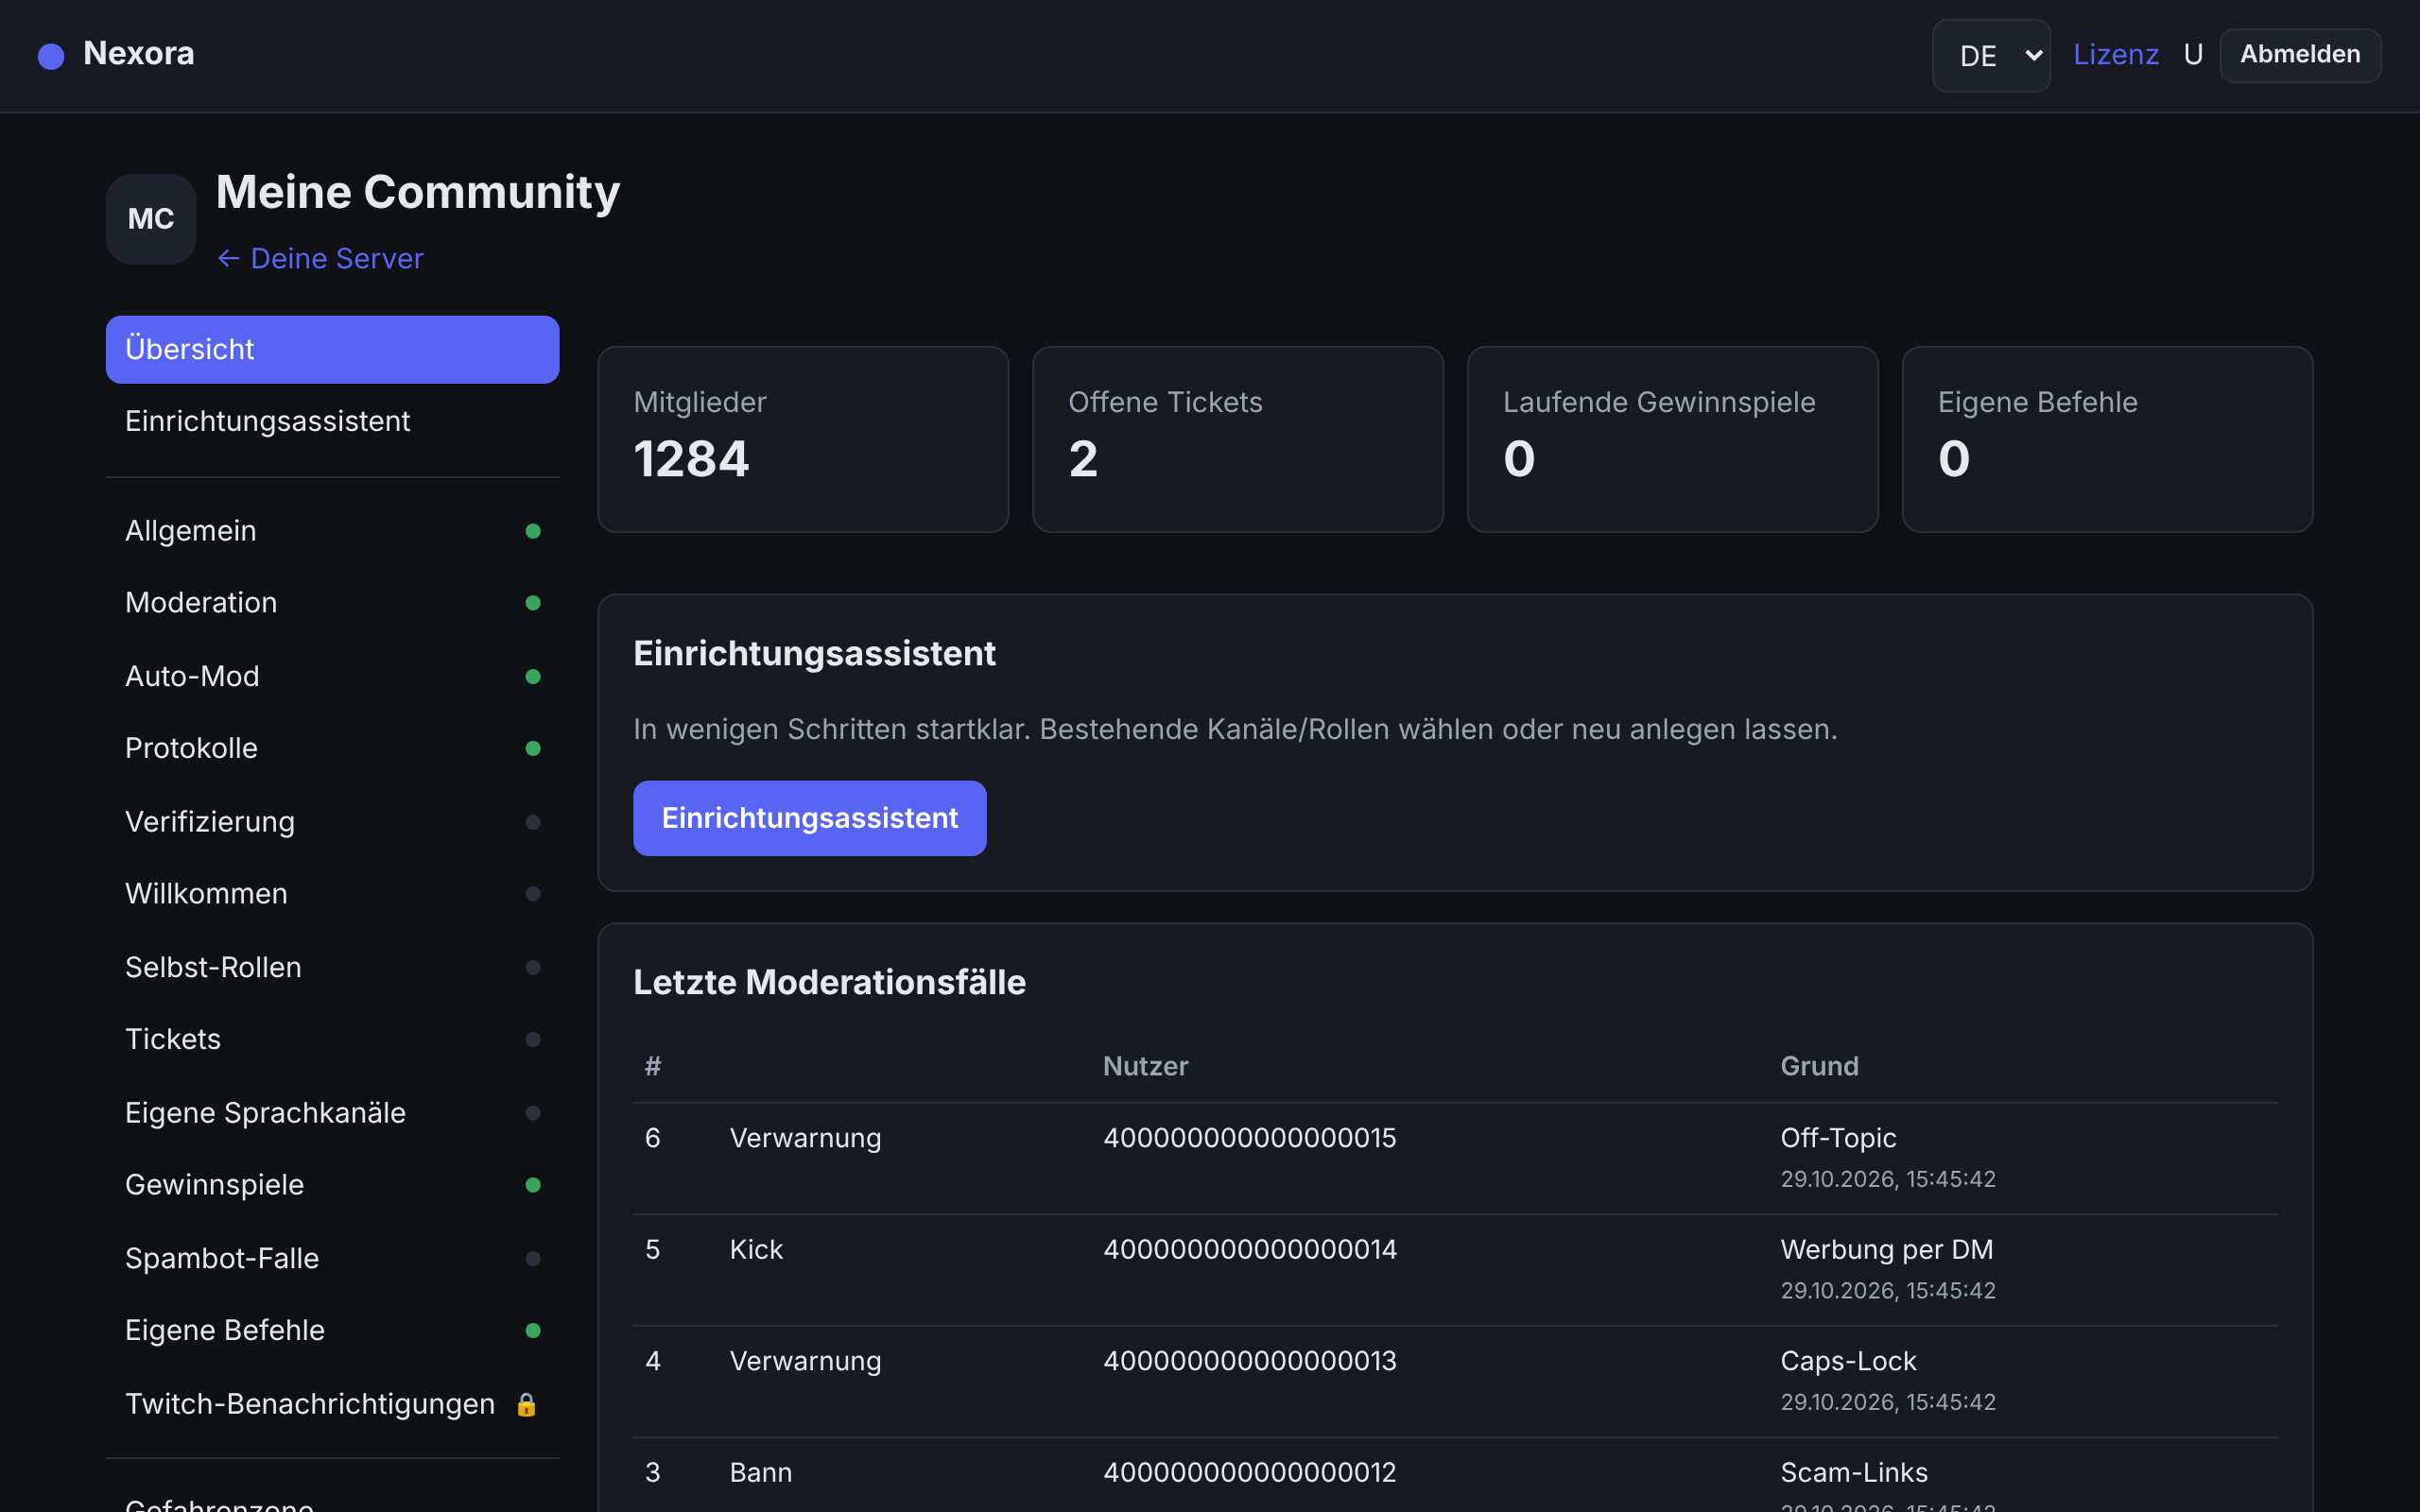This screenshot has height=1512, width=2420.
Task: Select the Übersicht sidebar item
Action: click(332, 350)
